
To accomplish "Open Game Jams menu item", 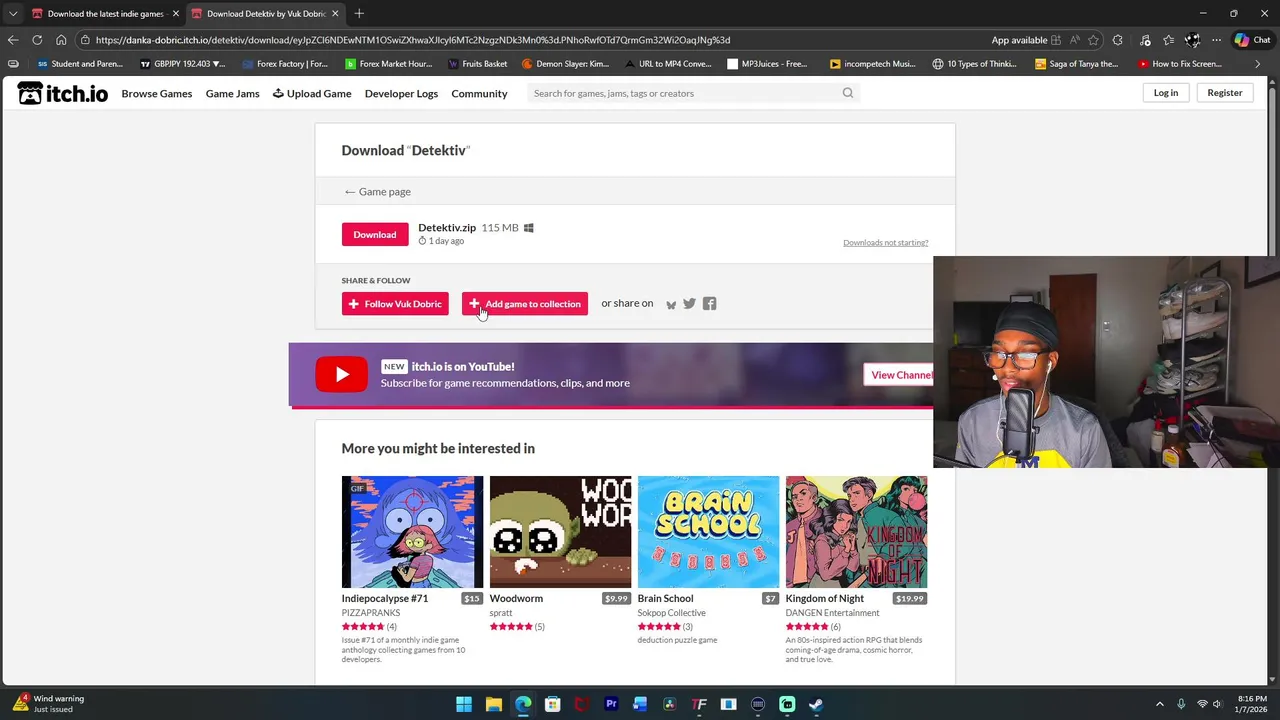I will coord(232,93).
